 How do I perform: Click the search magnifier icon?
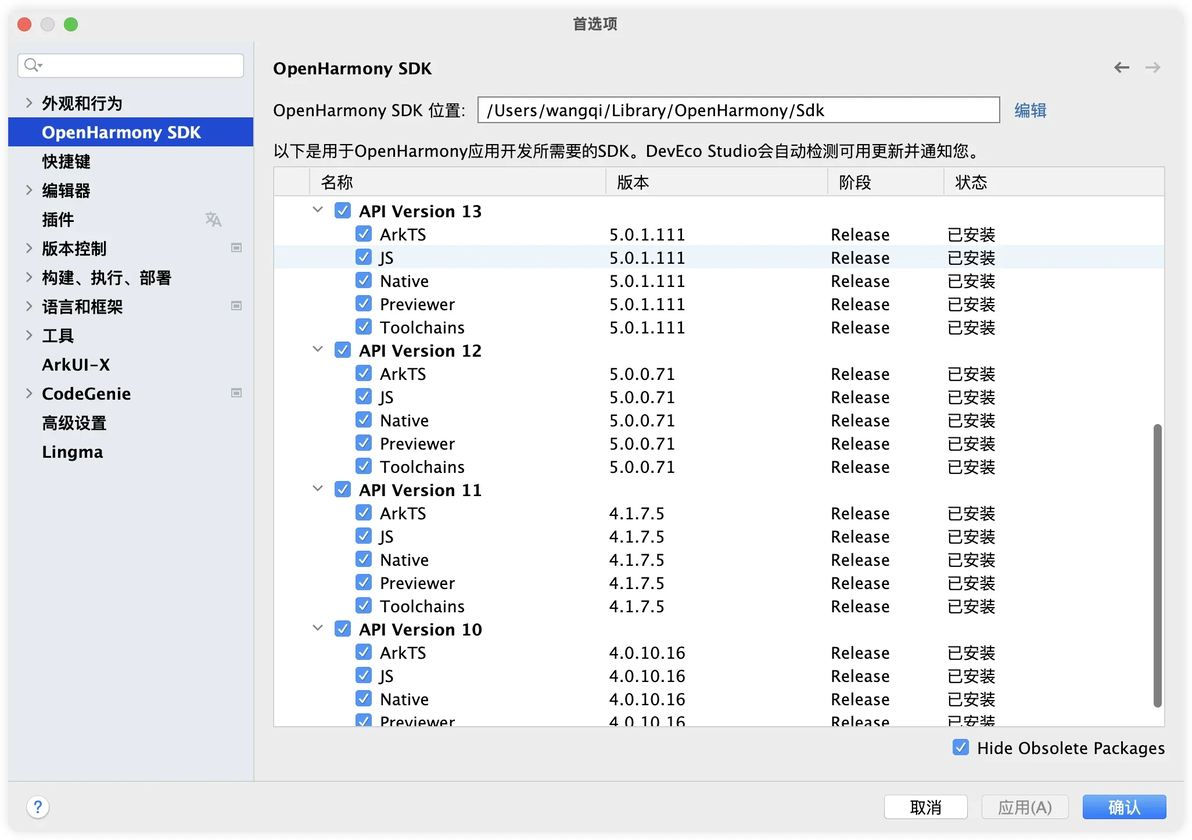pyautogui.click(x=32, y=65)
